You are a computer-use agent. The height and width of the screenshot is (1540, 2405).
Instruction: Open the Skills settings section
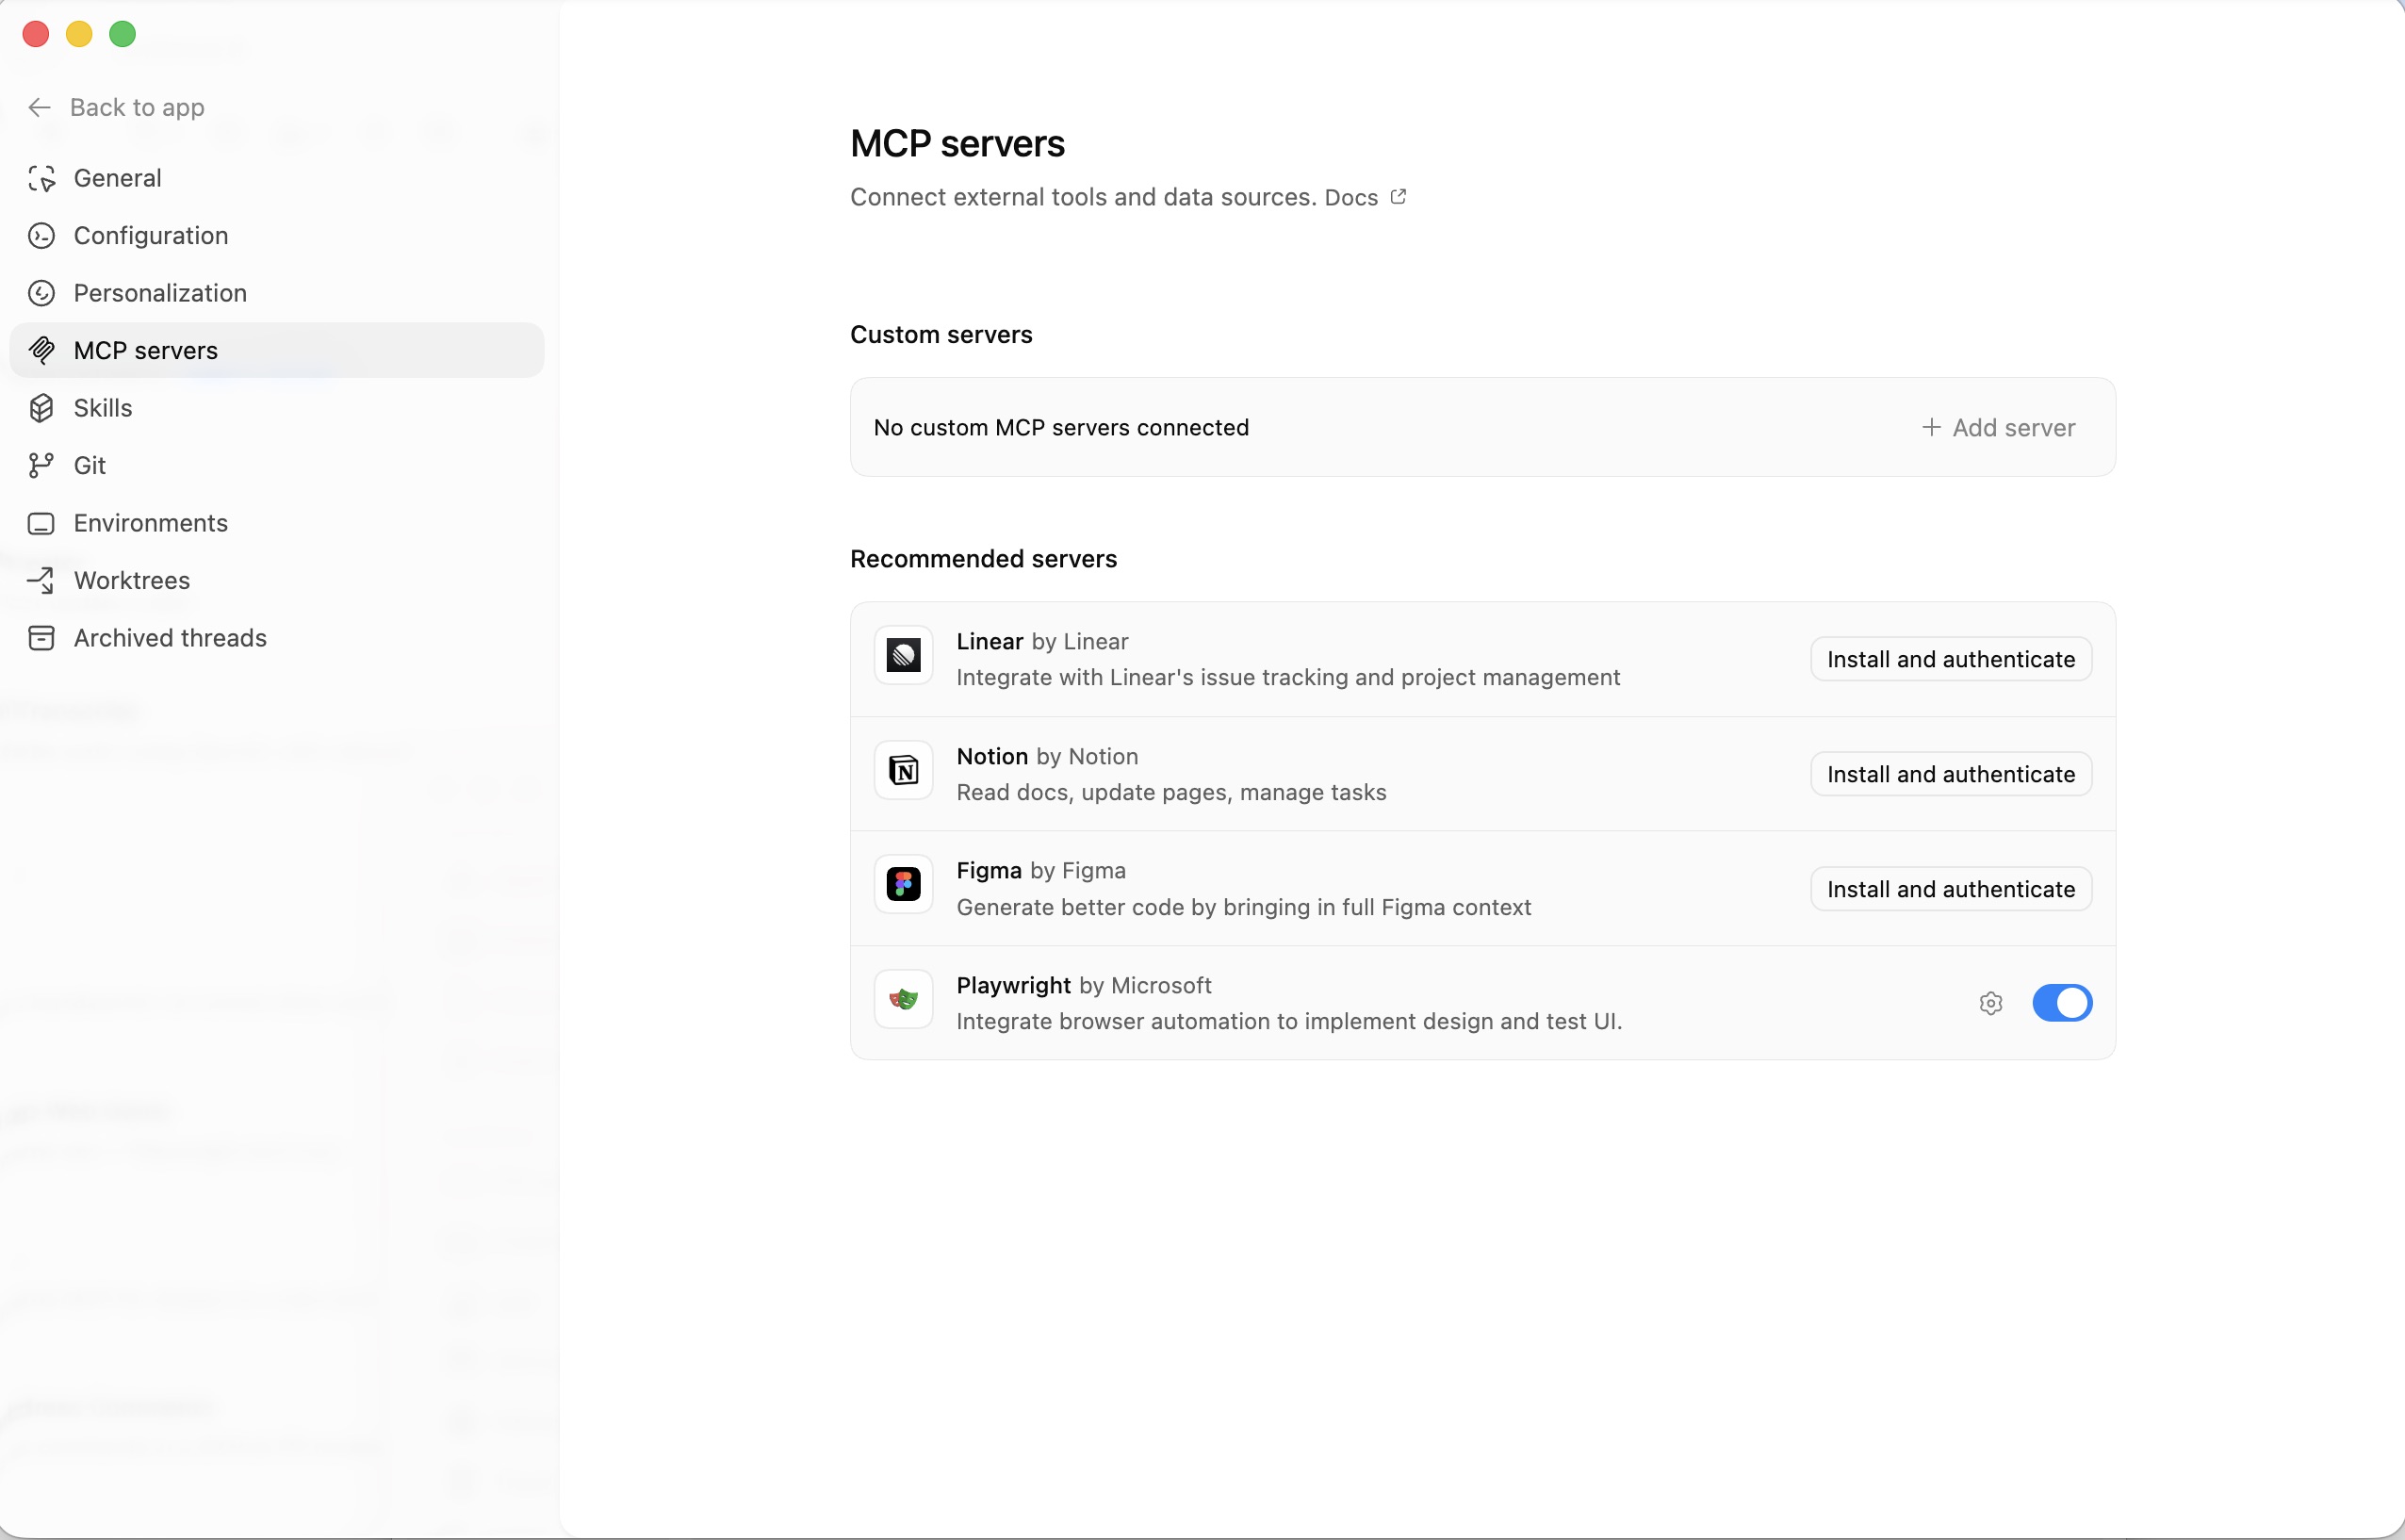click(103, 408)
